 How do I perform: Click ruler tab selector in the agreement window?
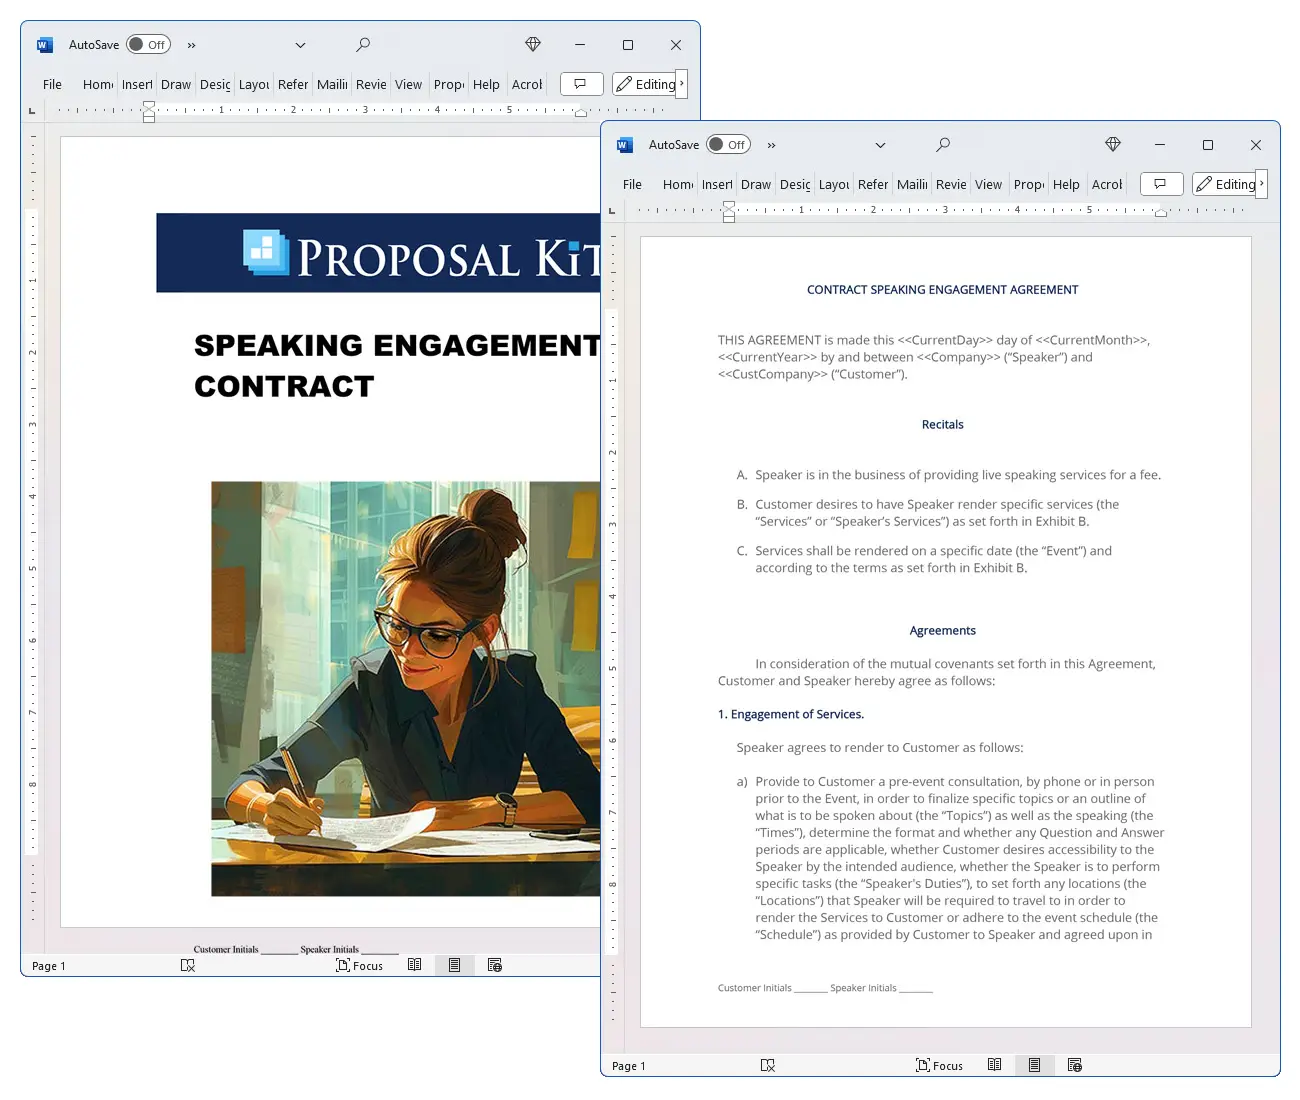point(612,210)
